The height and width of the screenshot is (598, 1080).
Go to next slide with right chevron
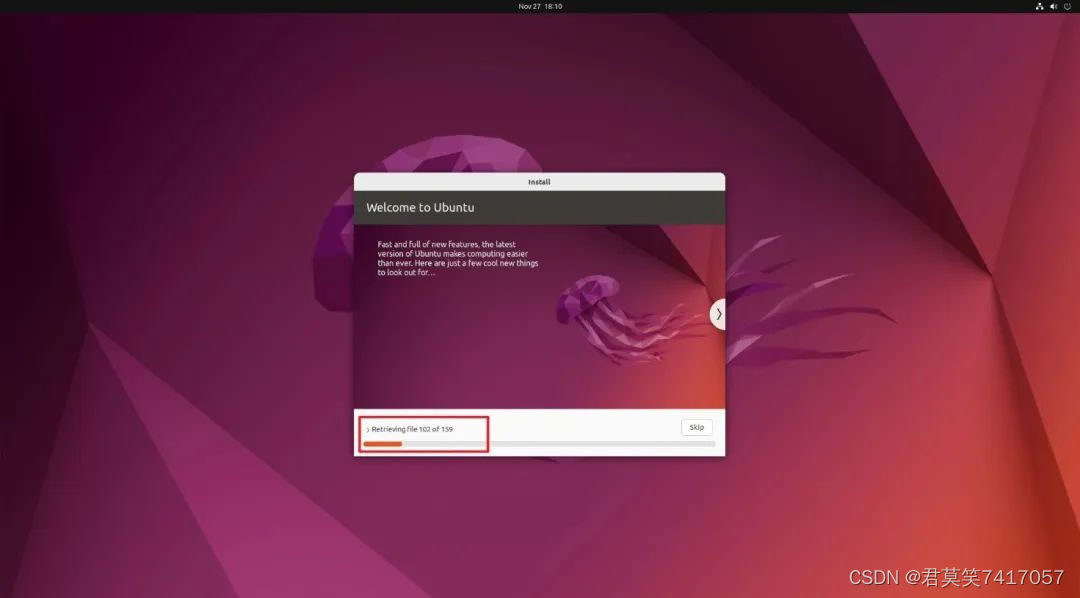click(x=718, y=314)
